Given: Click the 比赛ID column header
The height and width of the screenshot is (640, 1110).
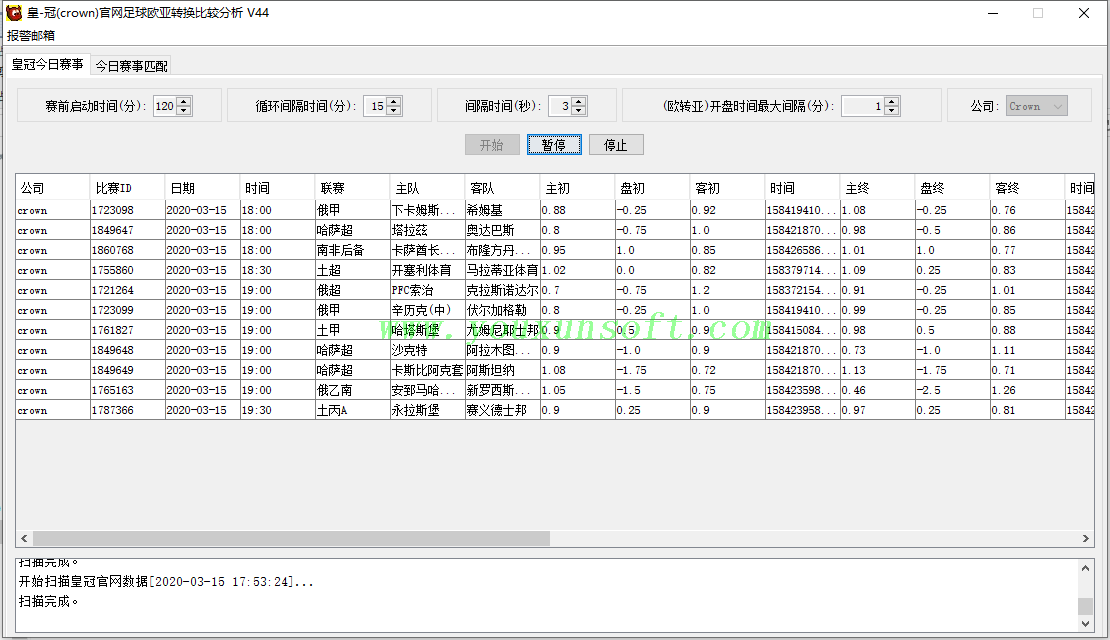Looking at the screenshot, I should coord(127,188).
